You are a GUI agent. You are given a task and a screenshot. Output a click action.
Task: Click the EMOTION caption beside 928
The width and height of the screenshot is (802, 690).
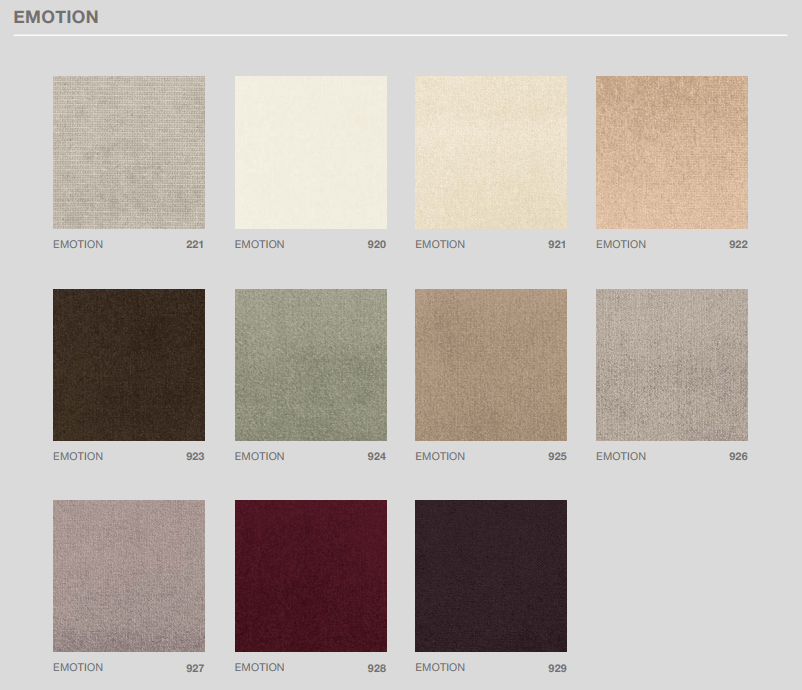(x=259, y=667)
